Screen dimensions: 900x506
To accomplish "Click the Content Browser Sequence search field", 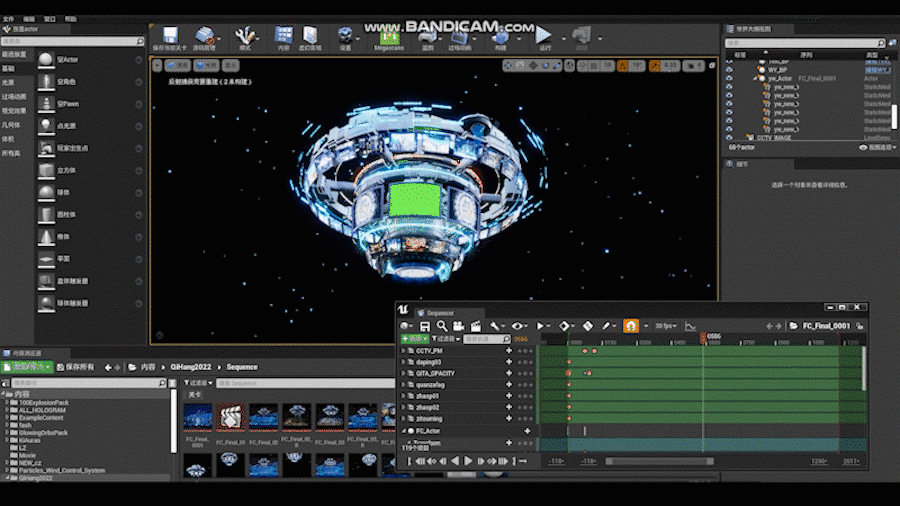I will point(305,383).
